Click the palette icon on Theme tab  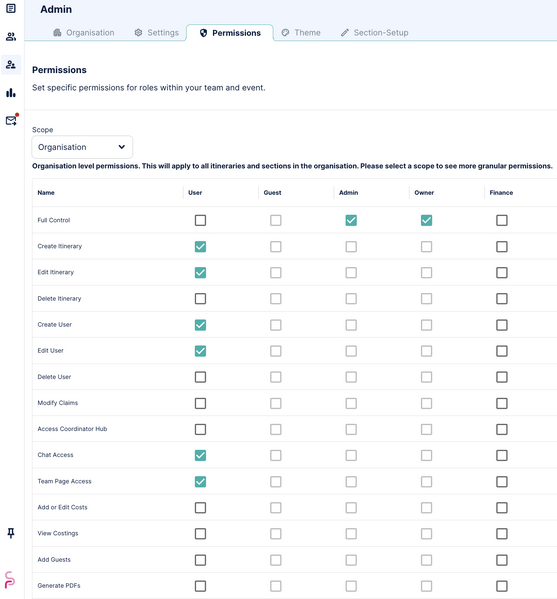coord(285,32)
